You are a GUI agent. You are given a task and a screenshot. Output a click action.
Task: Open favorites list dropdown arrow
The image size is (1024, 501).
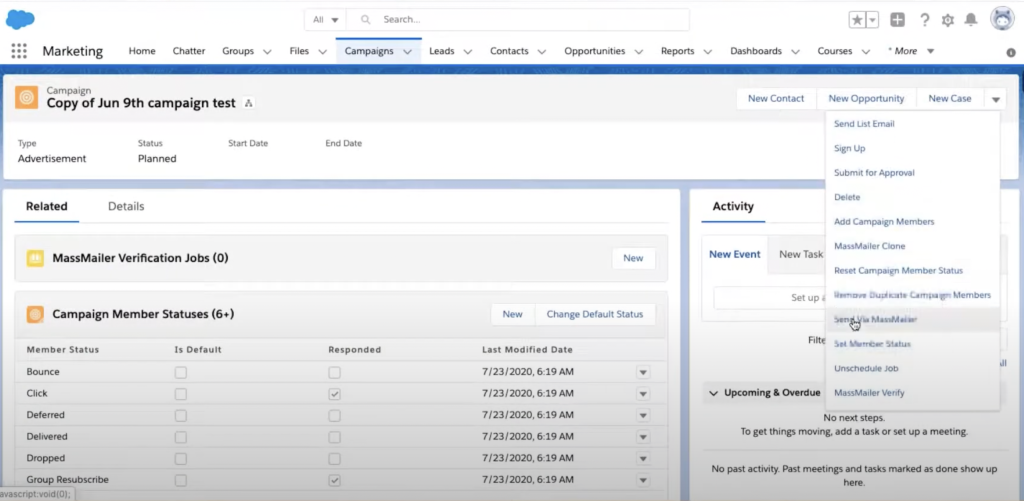coord(872,20)
